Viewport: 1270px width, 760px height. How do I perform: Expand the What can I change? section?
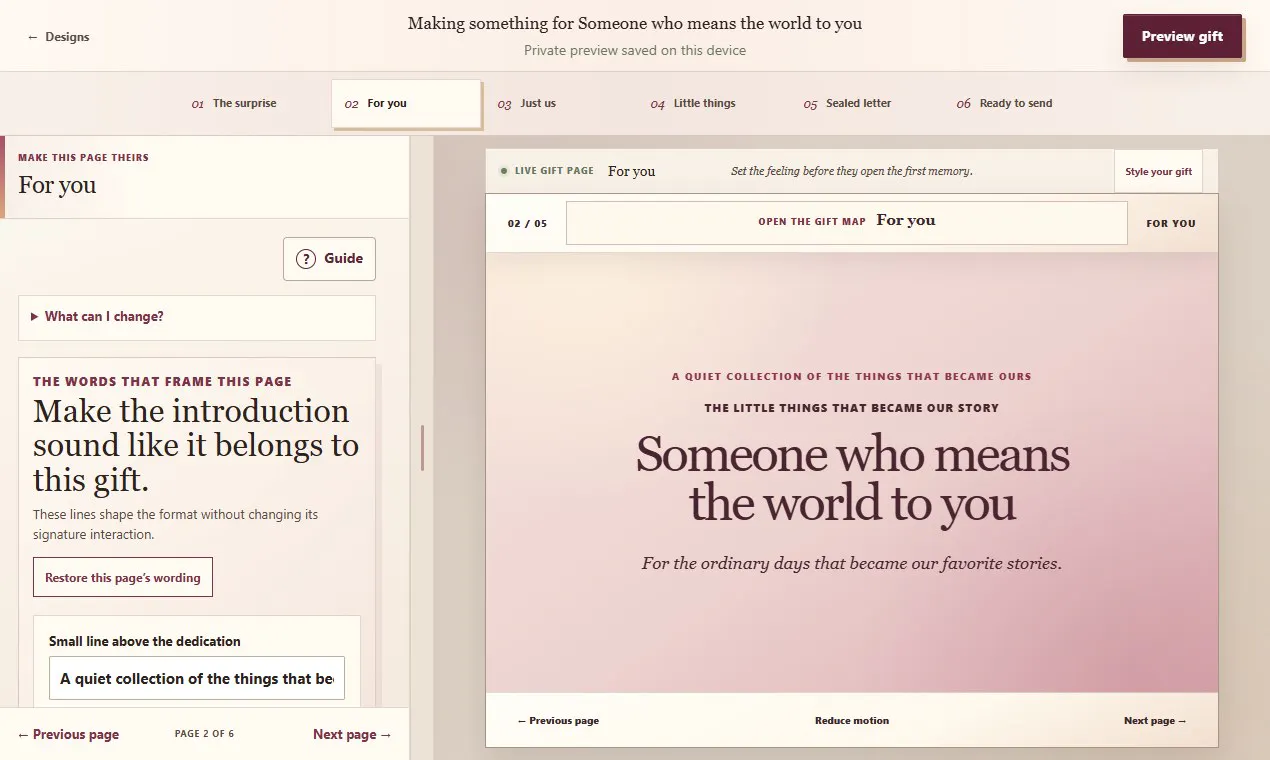tap(197, 317)
